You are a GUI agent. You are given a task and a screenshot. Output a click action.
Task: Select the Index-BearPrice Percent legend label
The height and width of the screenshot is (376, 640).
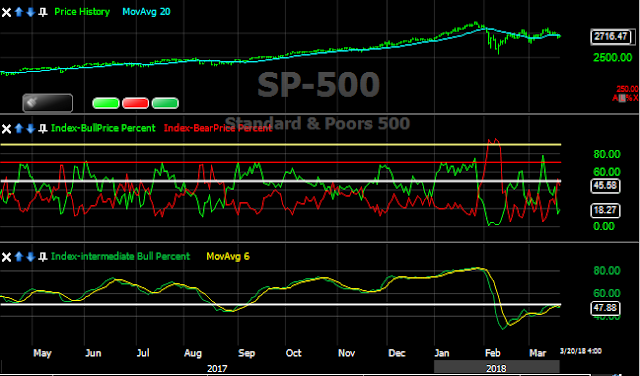(218, 128)
